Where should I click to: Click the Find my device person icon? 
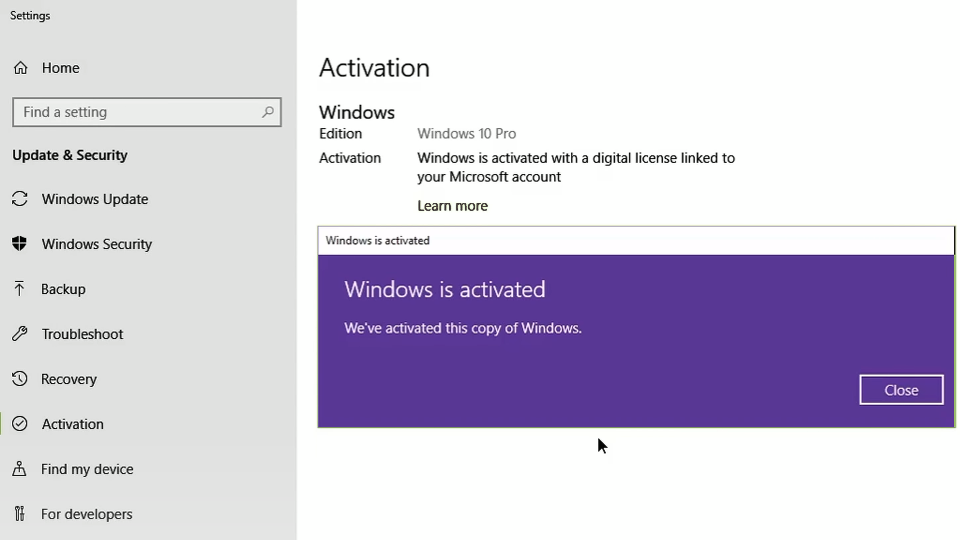point(20,468)
